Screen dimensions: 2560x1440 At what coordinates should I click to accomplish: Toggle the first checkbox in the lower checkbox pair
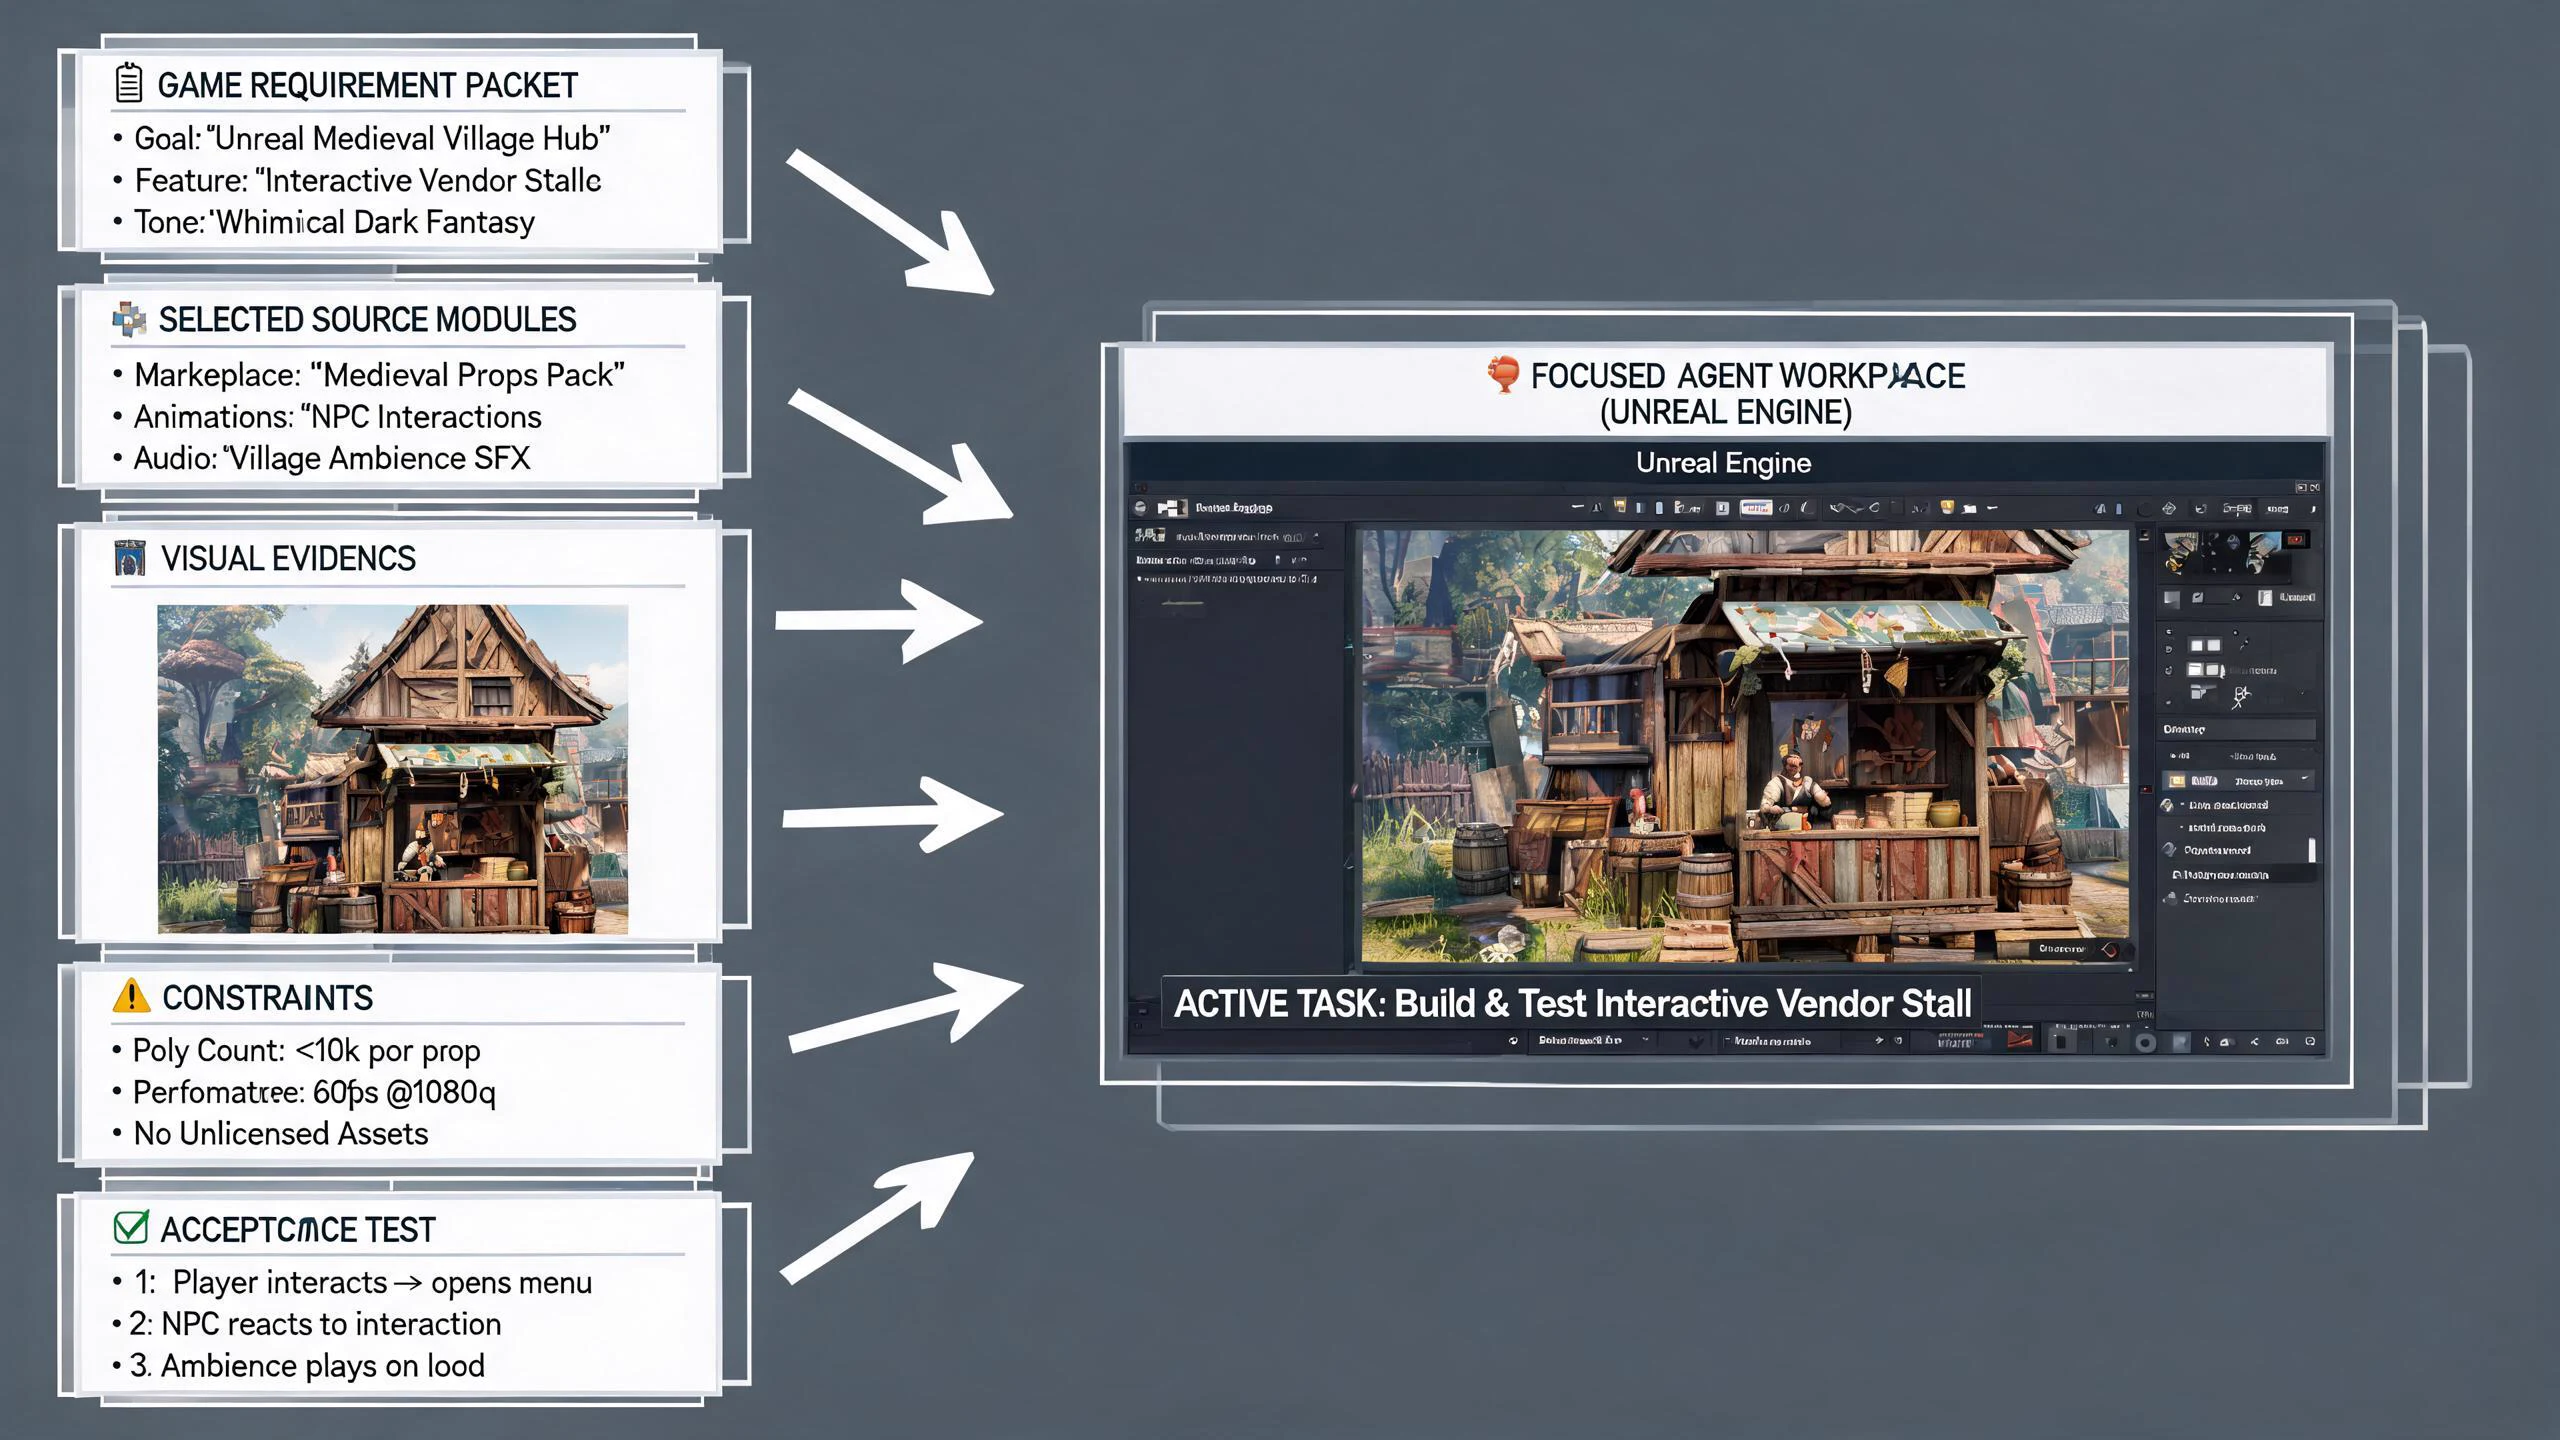click(x=2195, y=670)
